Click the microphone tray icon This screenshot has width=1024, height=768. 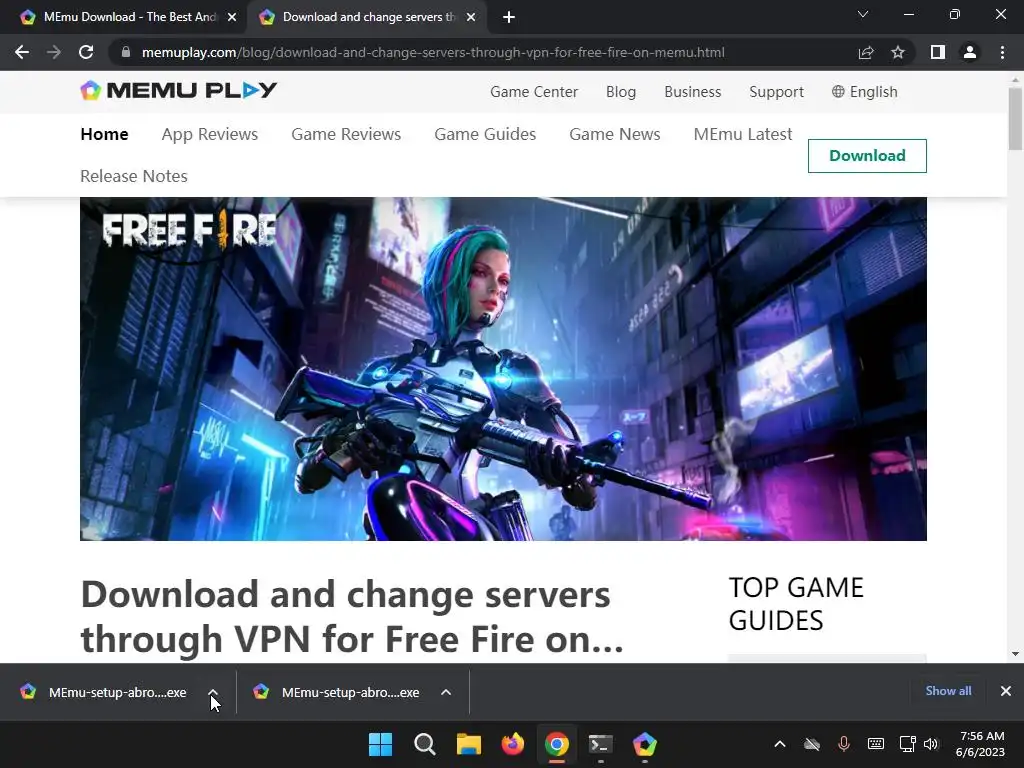pyautogui.click(x=844, y=744)
